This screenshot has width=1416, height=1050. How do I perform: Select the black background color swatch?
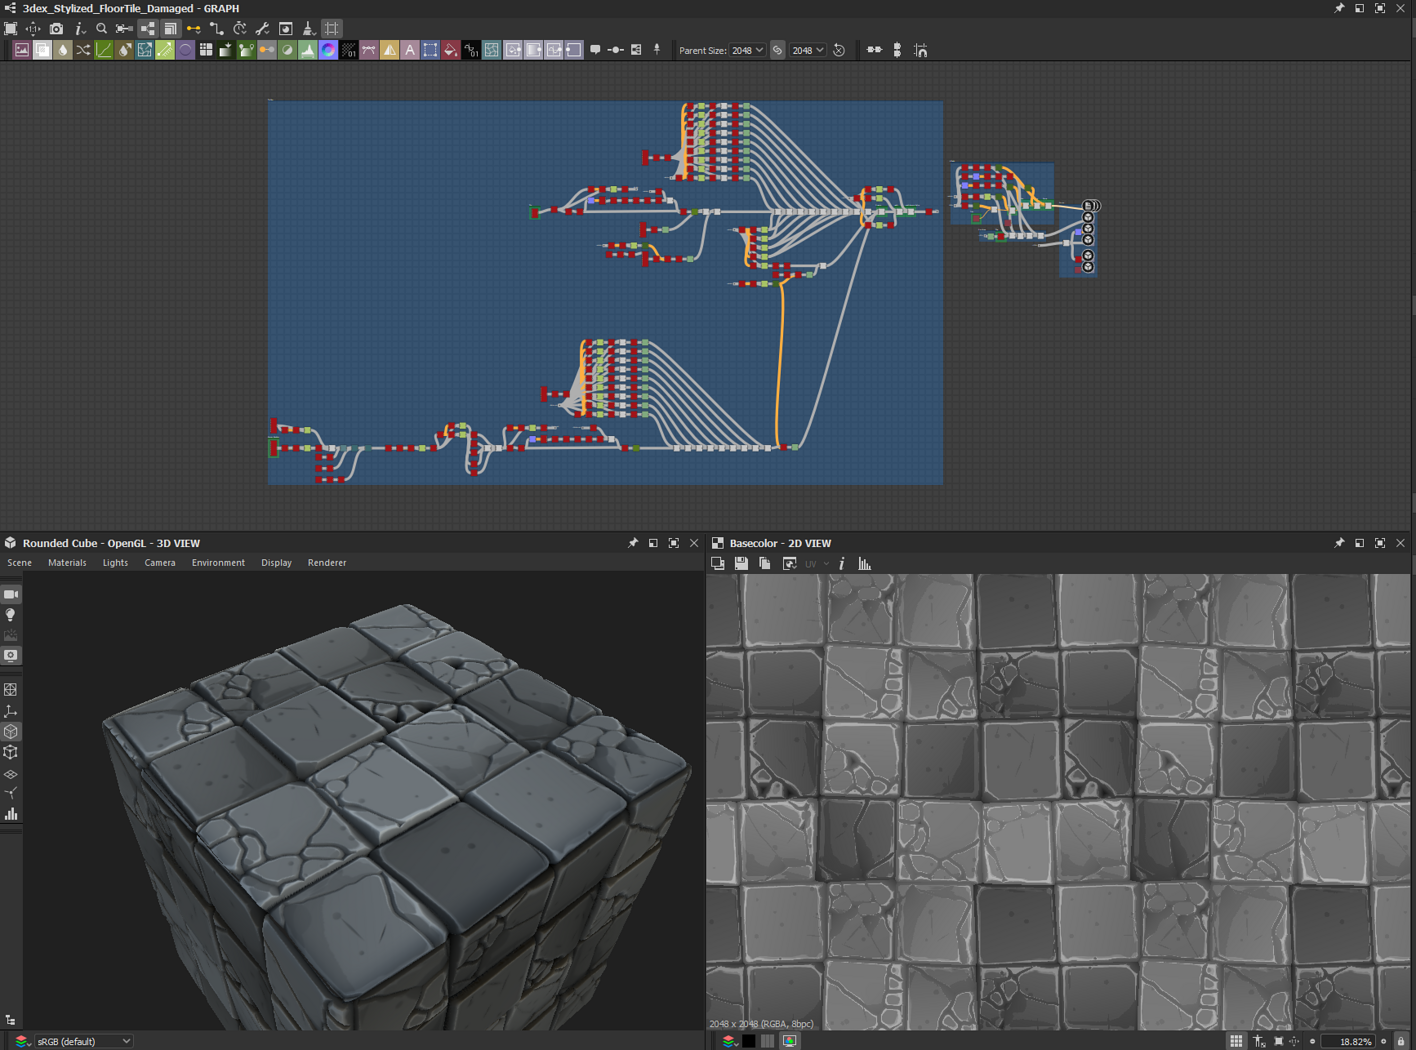[748, 1041]
